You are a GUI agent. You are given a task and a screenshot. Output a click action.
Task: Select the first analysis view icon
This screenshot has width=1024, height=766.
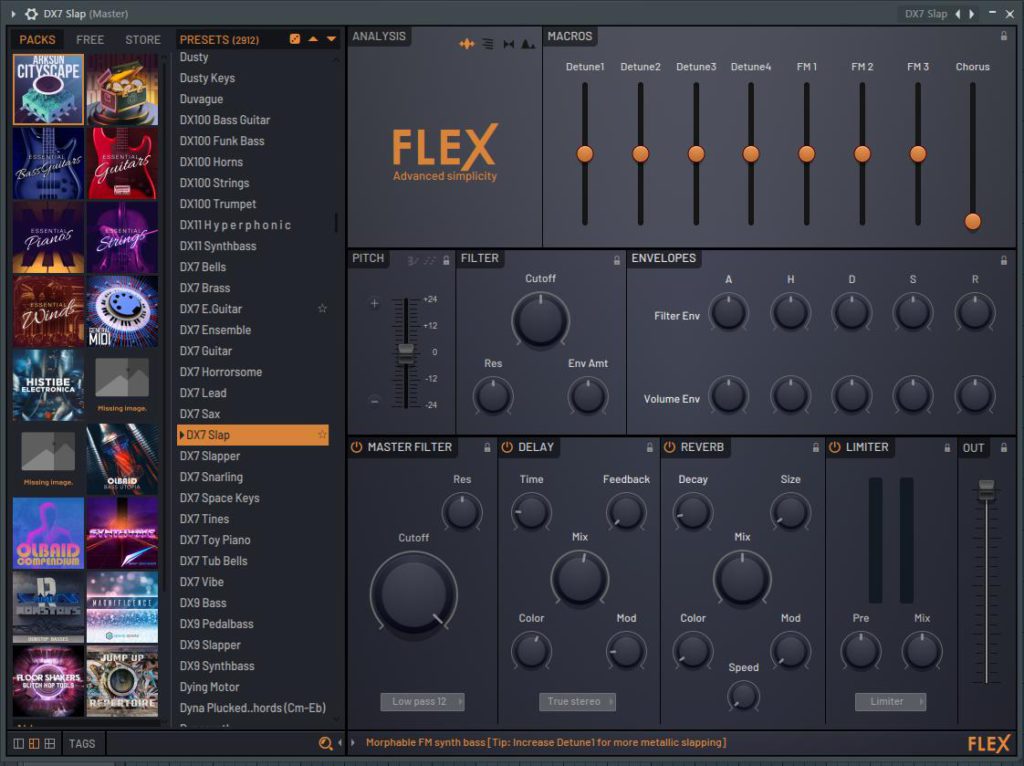(x=466, y=44)
